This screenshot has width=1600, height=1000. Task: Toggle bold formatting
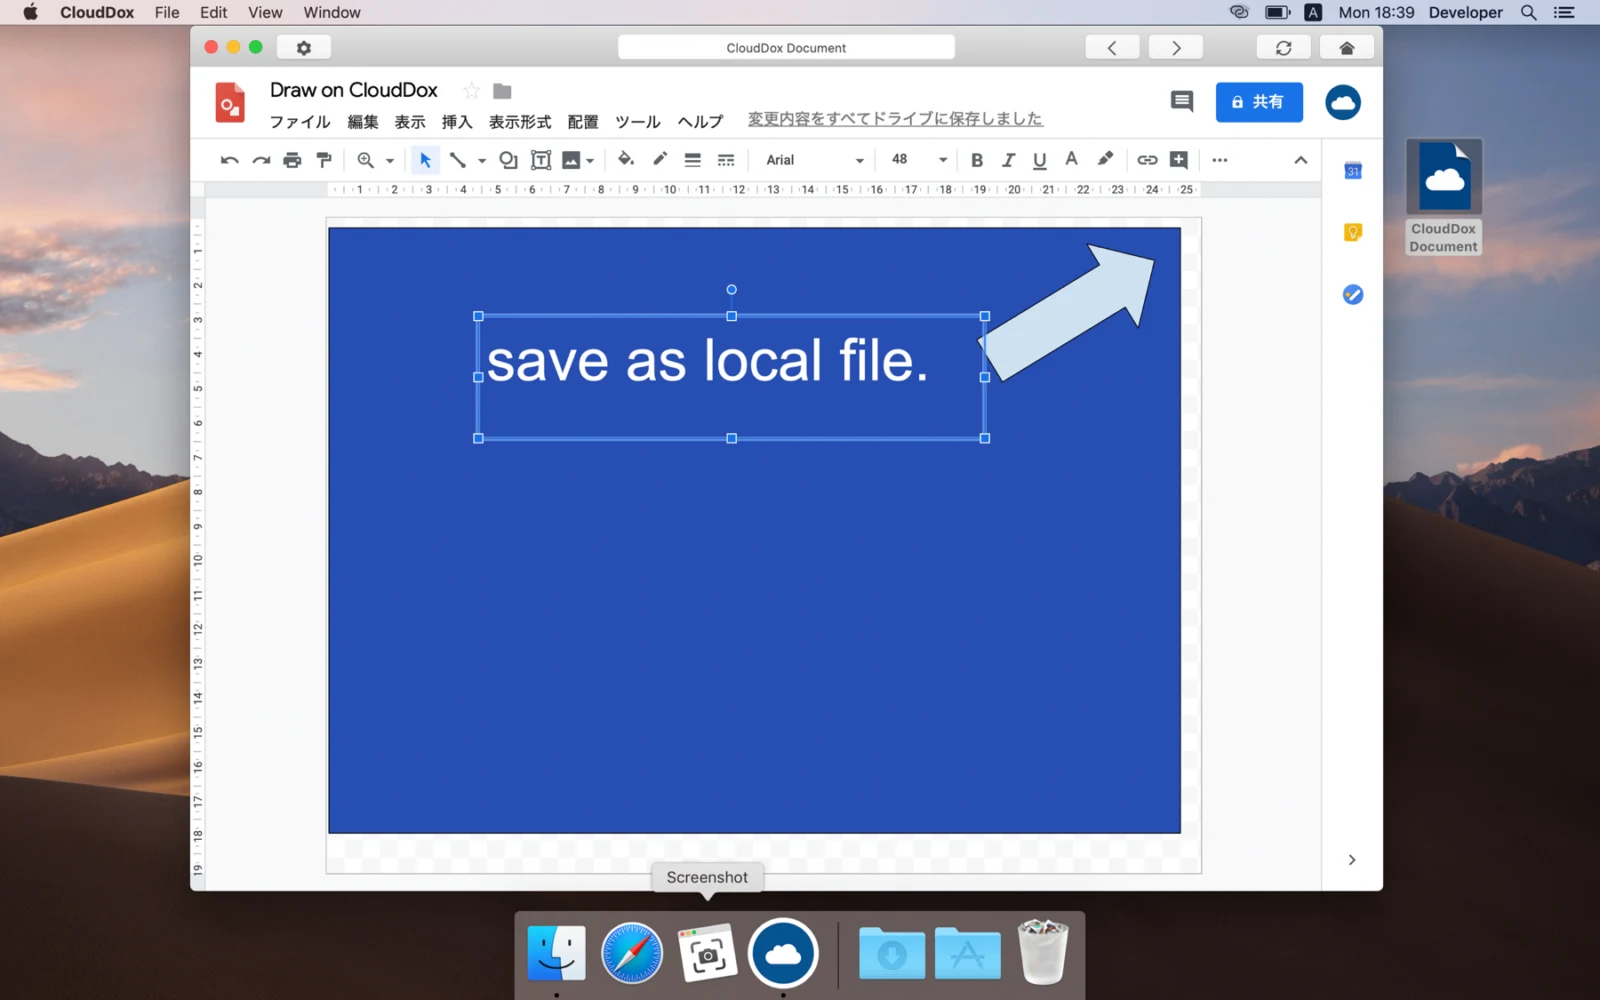[977, 160]
